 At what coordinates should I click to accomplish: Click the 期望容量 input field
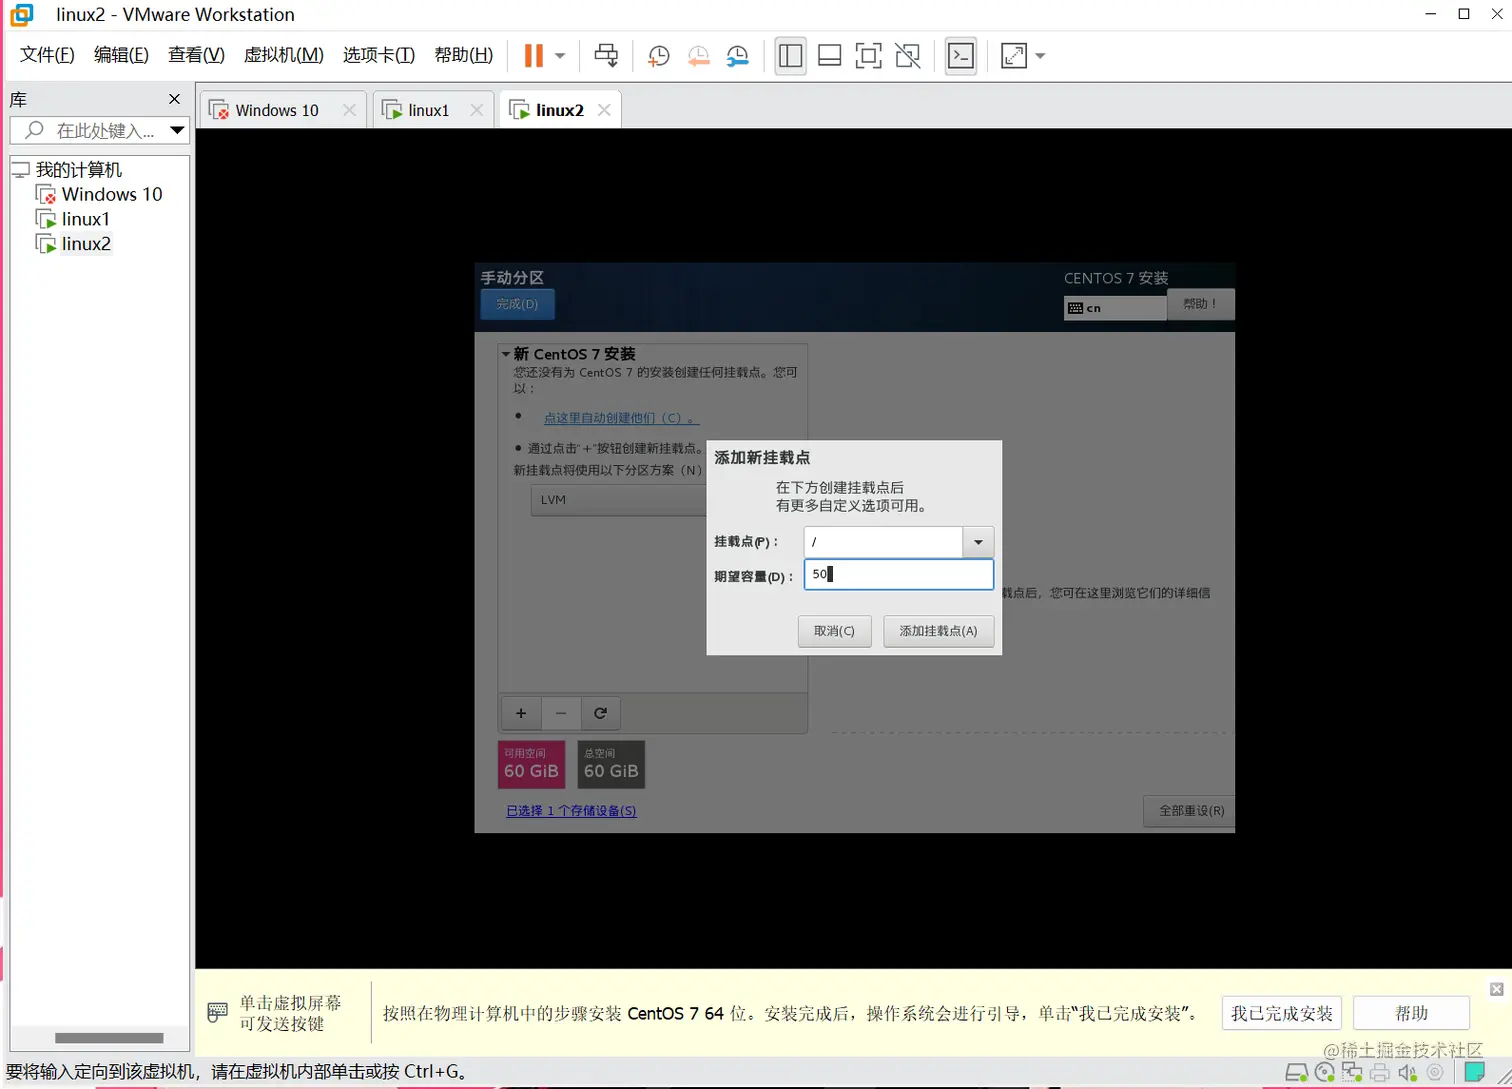coord(898,574)
